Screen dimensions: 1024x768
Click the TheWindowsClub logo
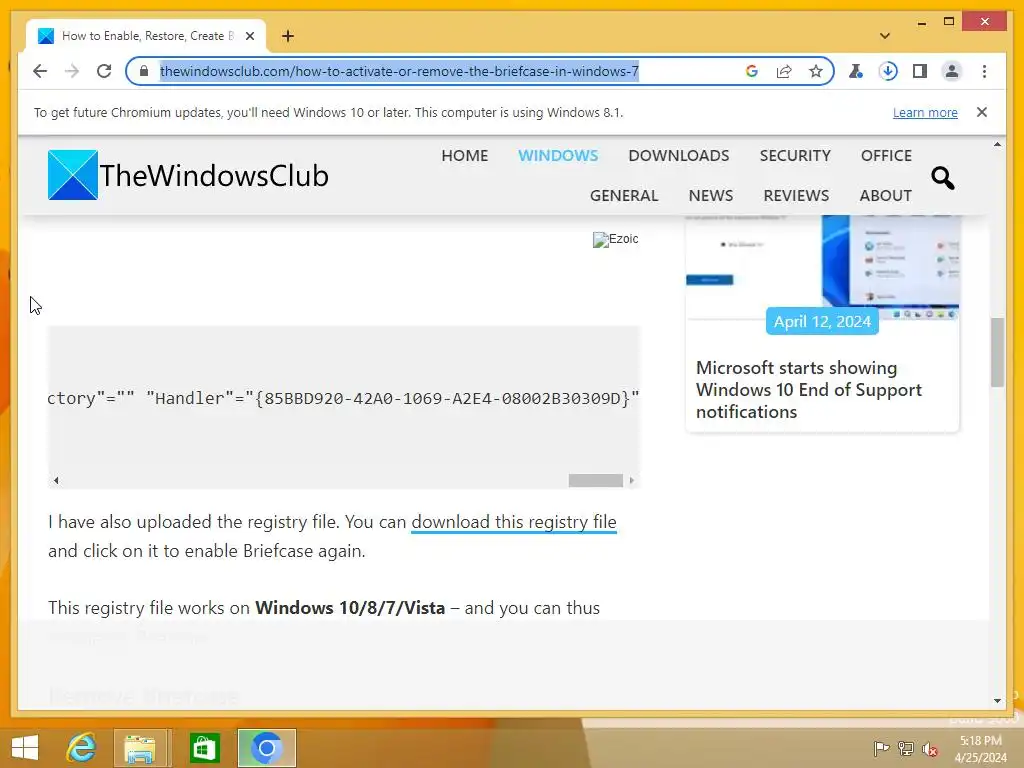pyautogui.click(x=188, y=175)
